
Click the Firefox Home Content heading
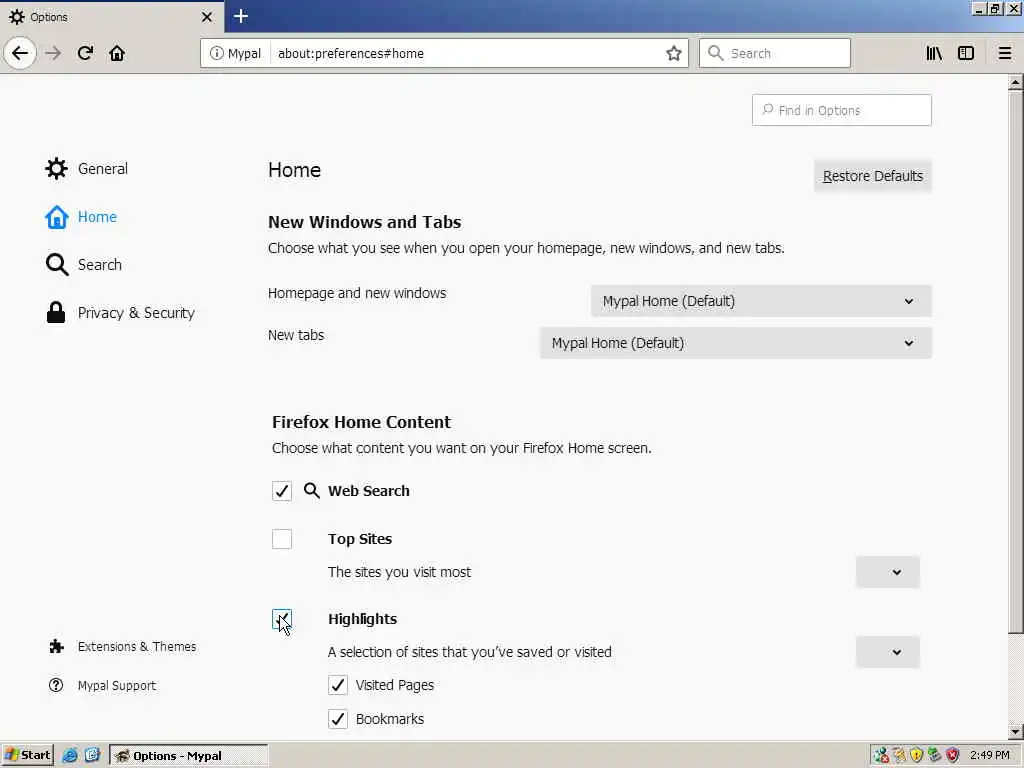click(x=361, y=422)
